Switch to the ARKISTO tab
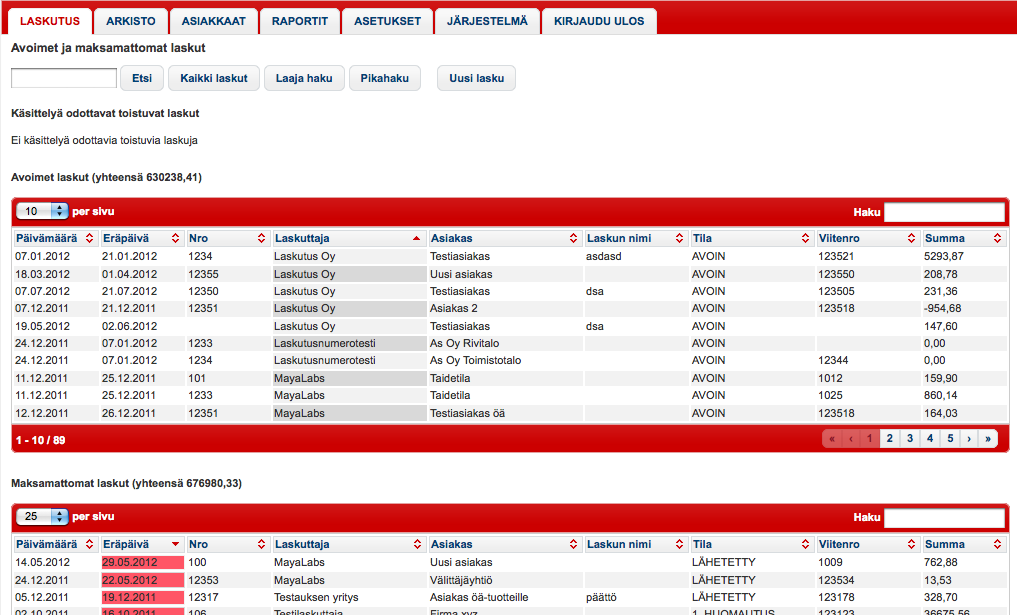This screenshot has height=615, width=1017. (x=131, y=20)
